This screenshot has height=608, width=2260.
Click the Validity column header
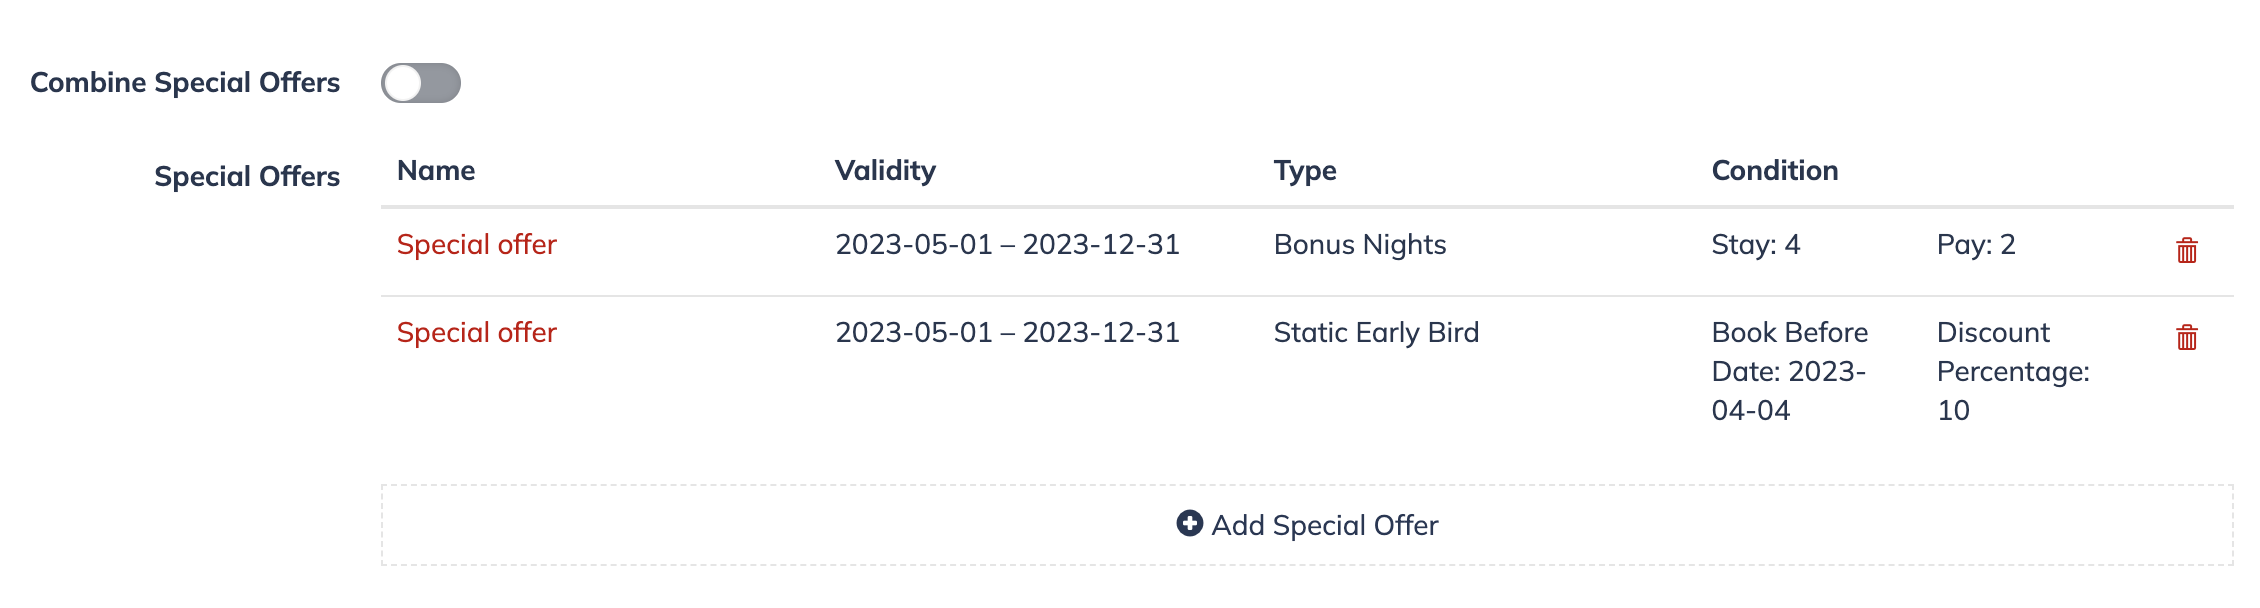tap(886, 171)
